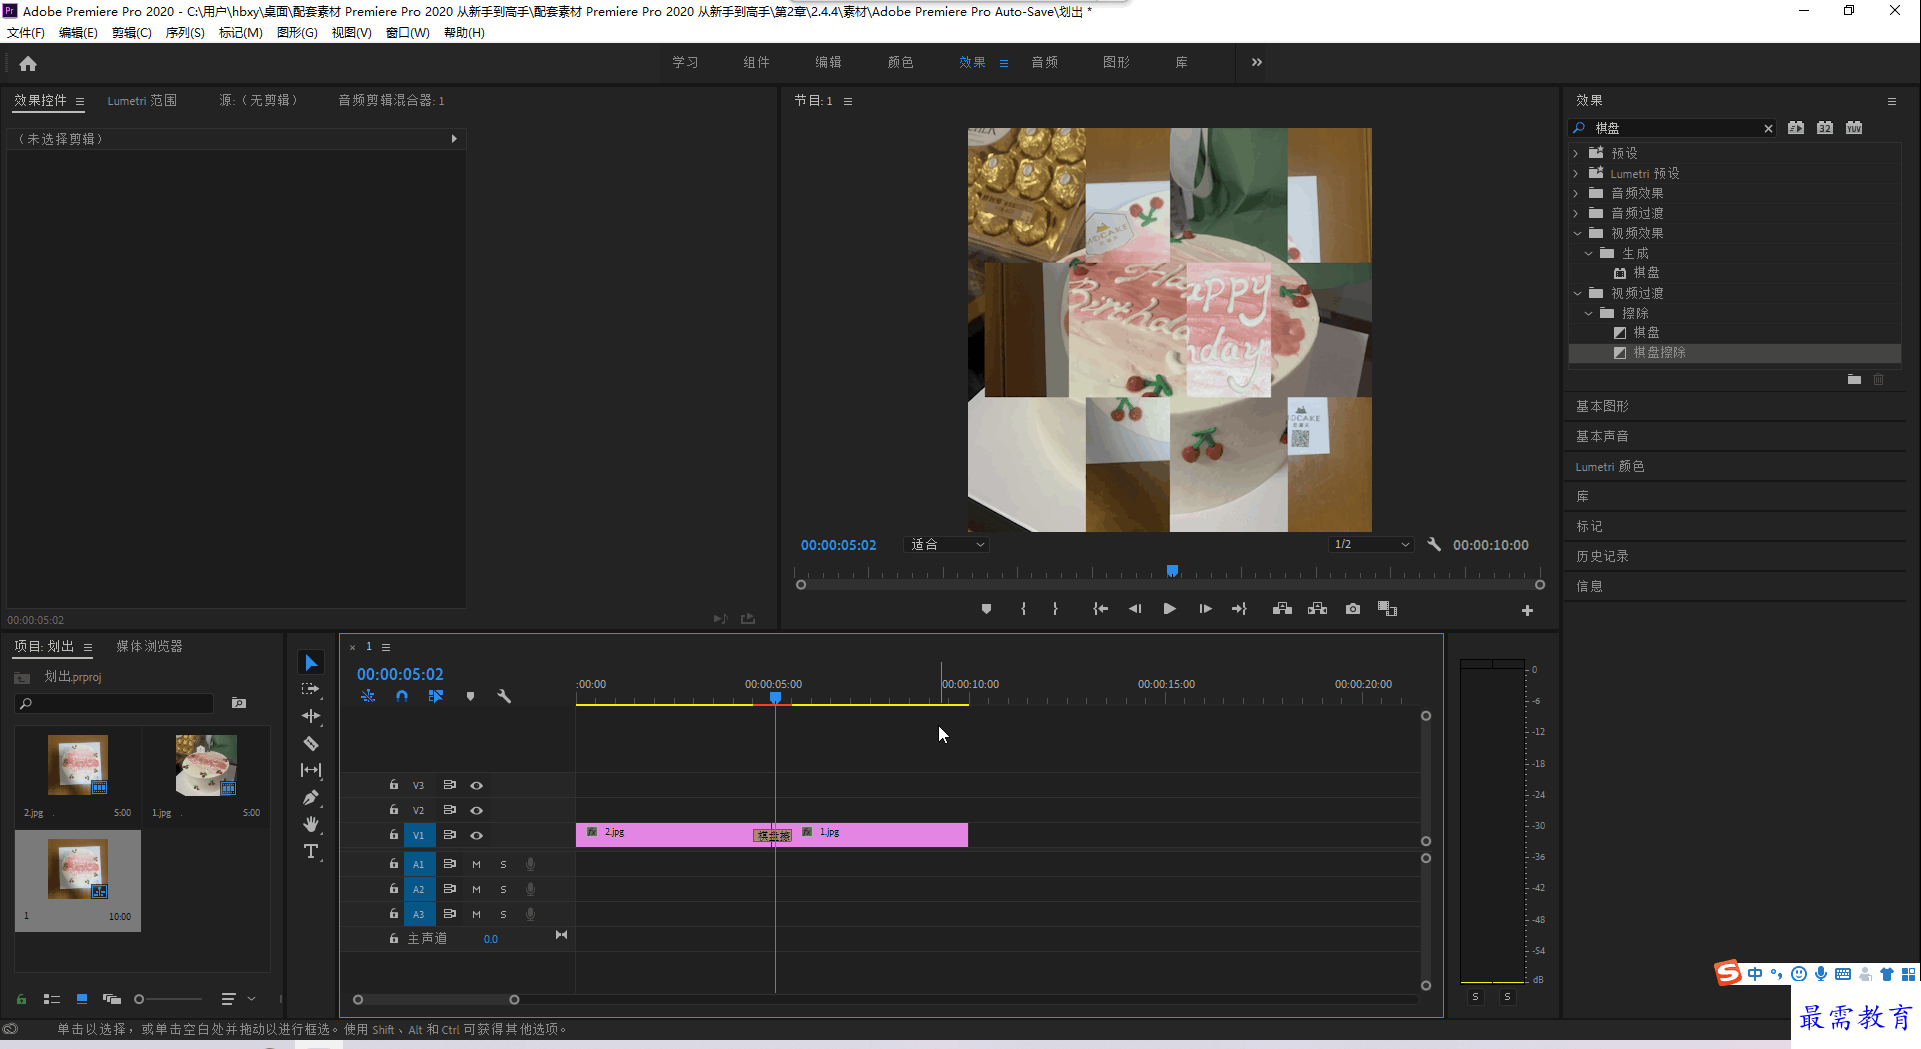Switch to 音频 workspace tab
This screenshot has width=1921, height=1049.
pyautogui.click(x=1044, y=62)
